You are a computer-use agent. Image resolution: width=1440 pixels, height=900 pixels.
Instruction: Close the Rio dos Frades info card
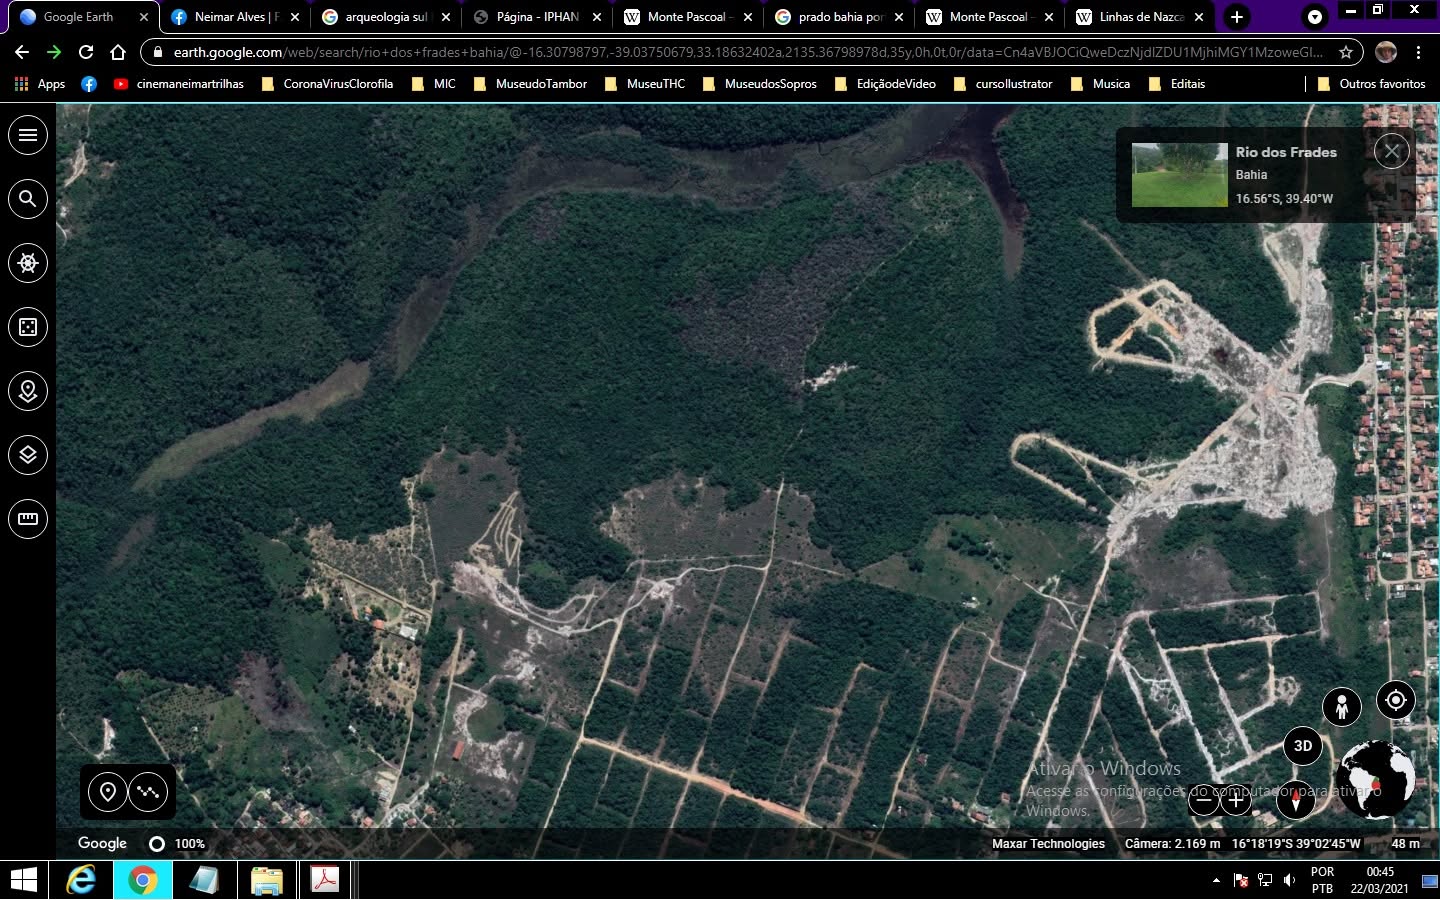click(x=1392, y=152)
